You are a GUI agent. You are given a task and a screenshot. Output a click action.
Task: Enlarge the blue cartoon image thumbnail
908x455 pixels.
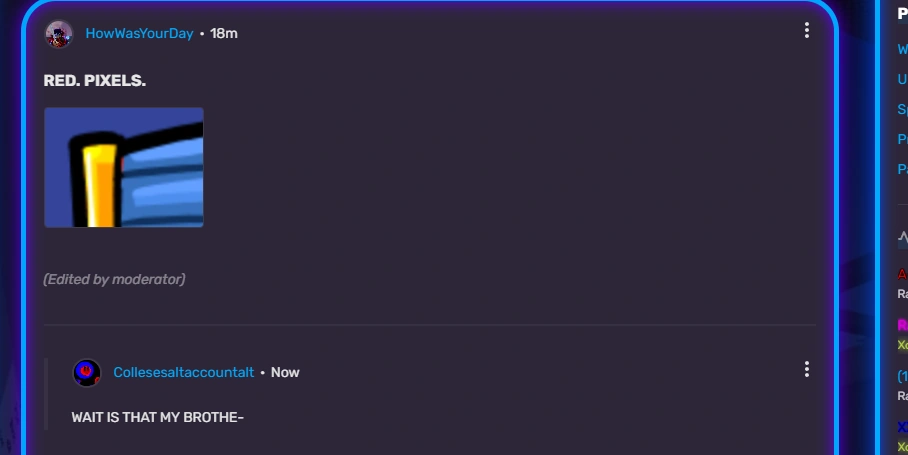[x=124, y=168]
